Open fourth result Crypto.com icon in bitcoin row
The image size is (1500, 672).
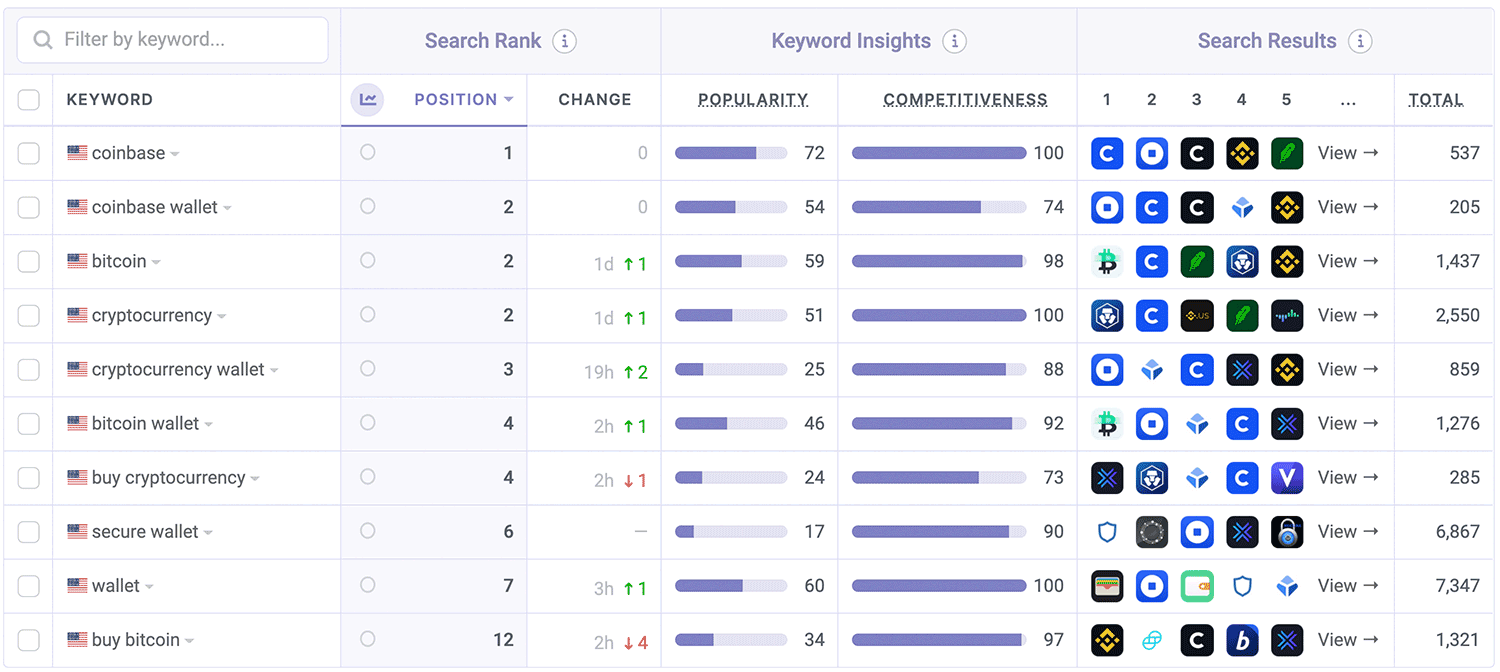tap(1242, 261)
